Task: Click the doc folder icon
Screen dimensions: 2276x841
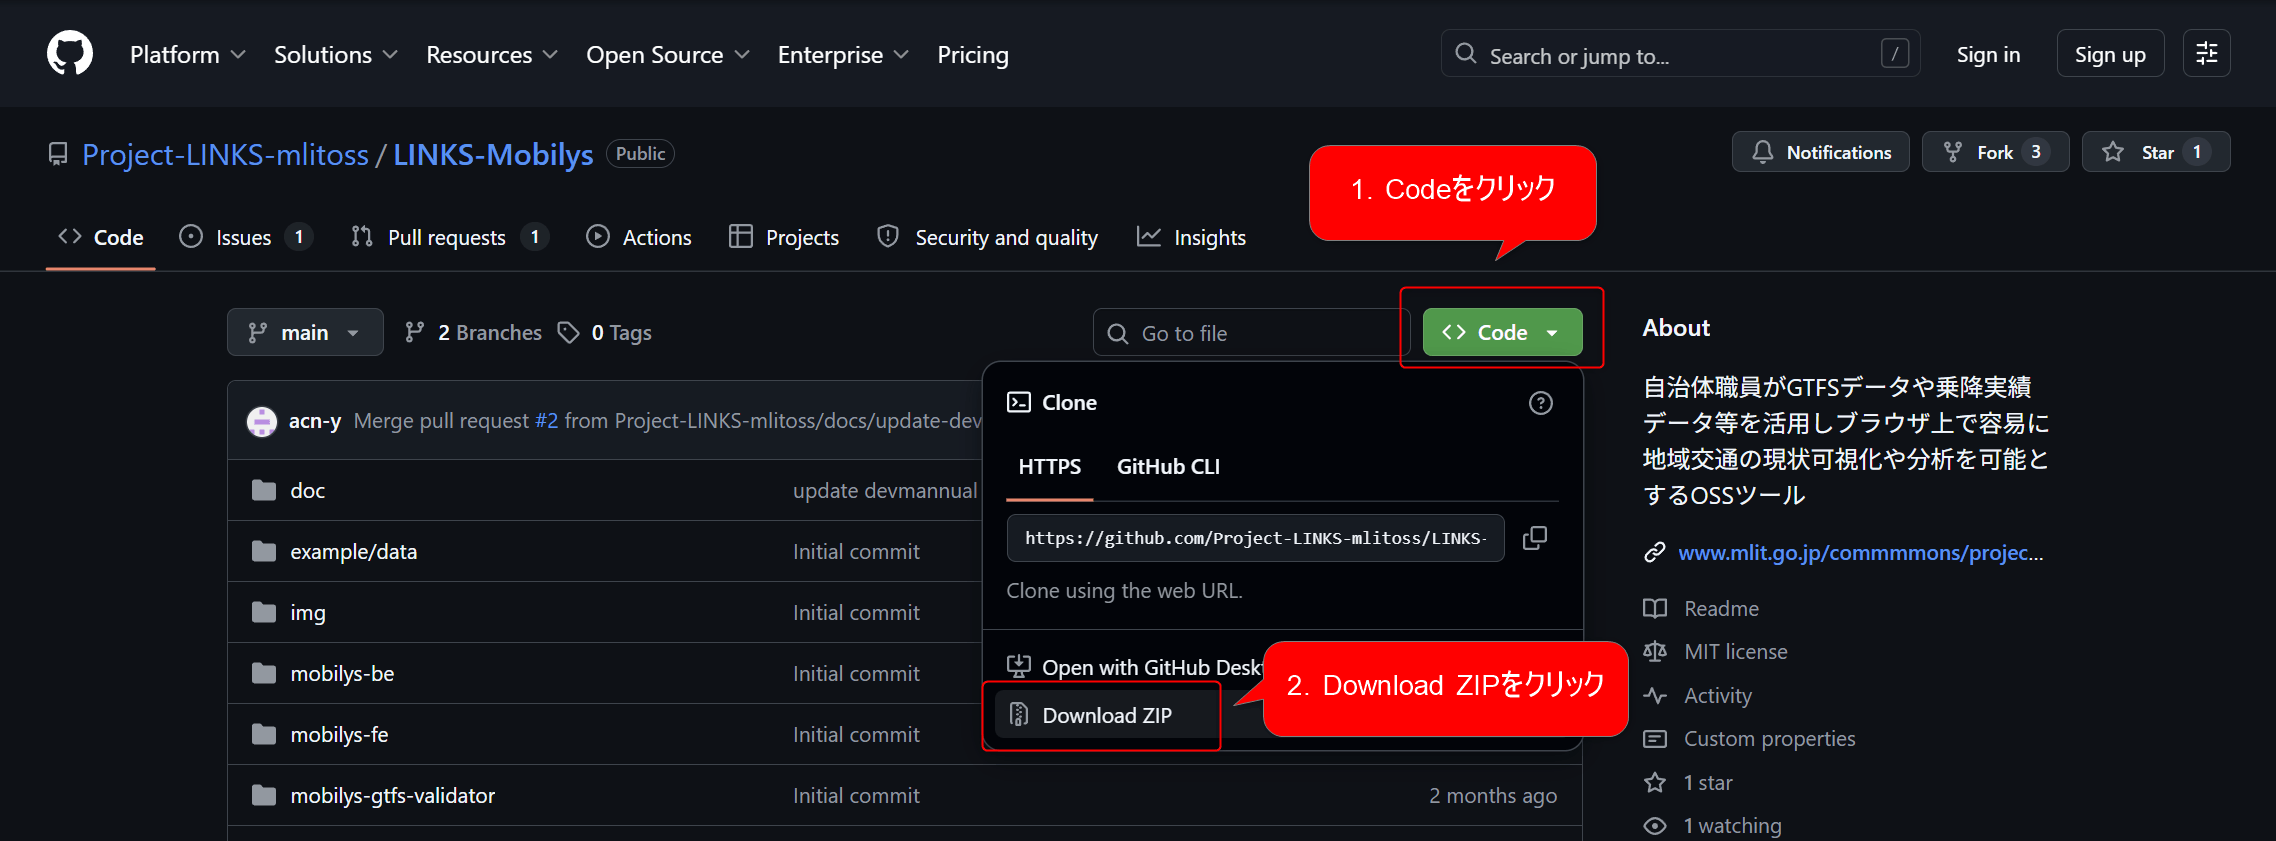Action: coord(264,490)
